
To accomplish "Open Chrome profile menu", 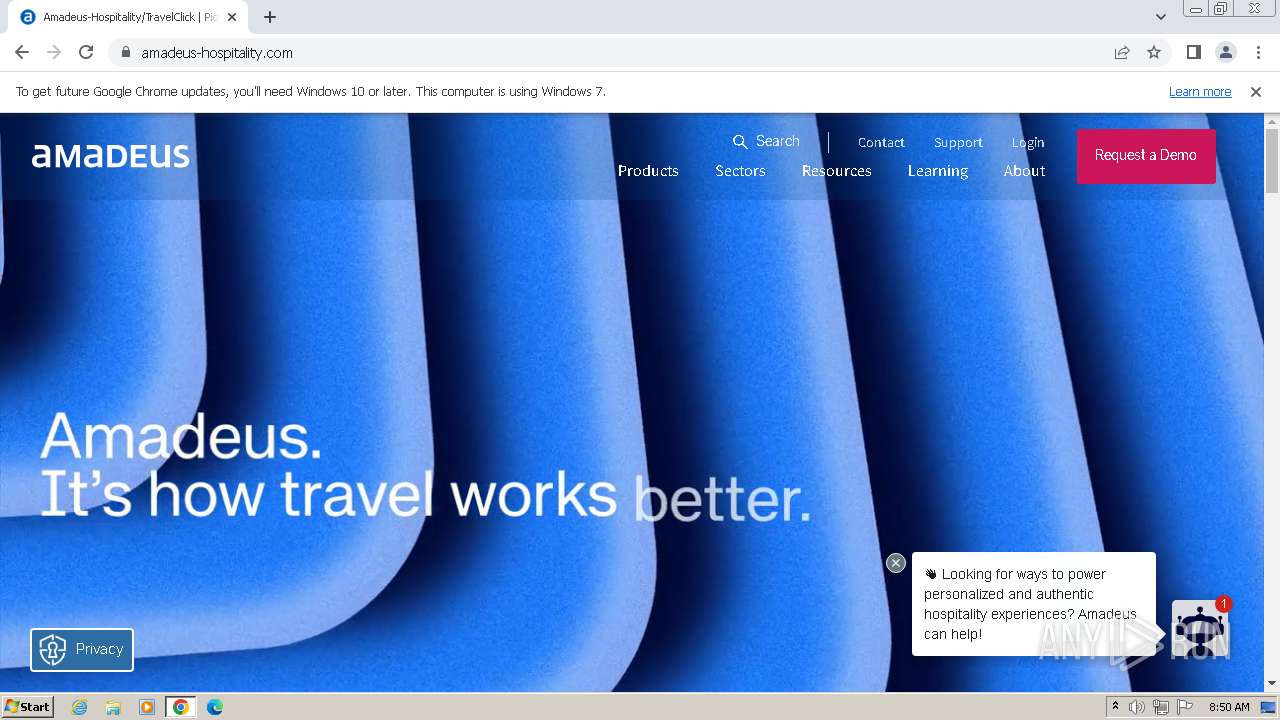I will (1225, 52).
